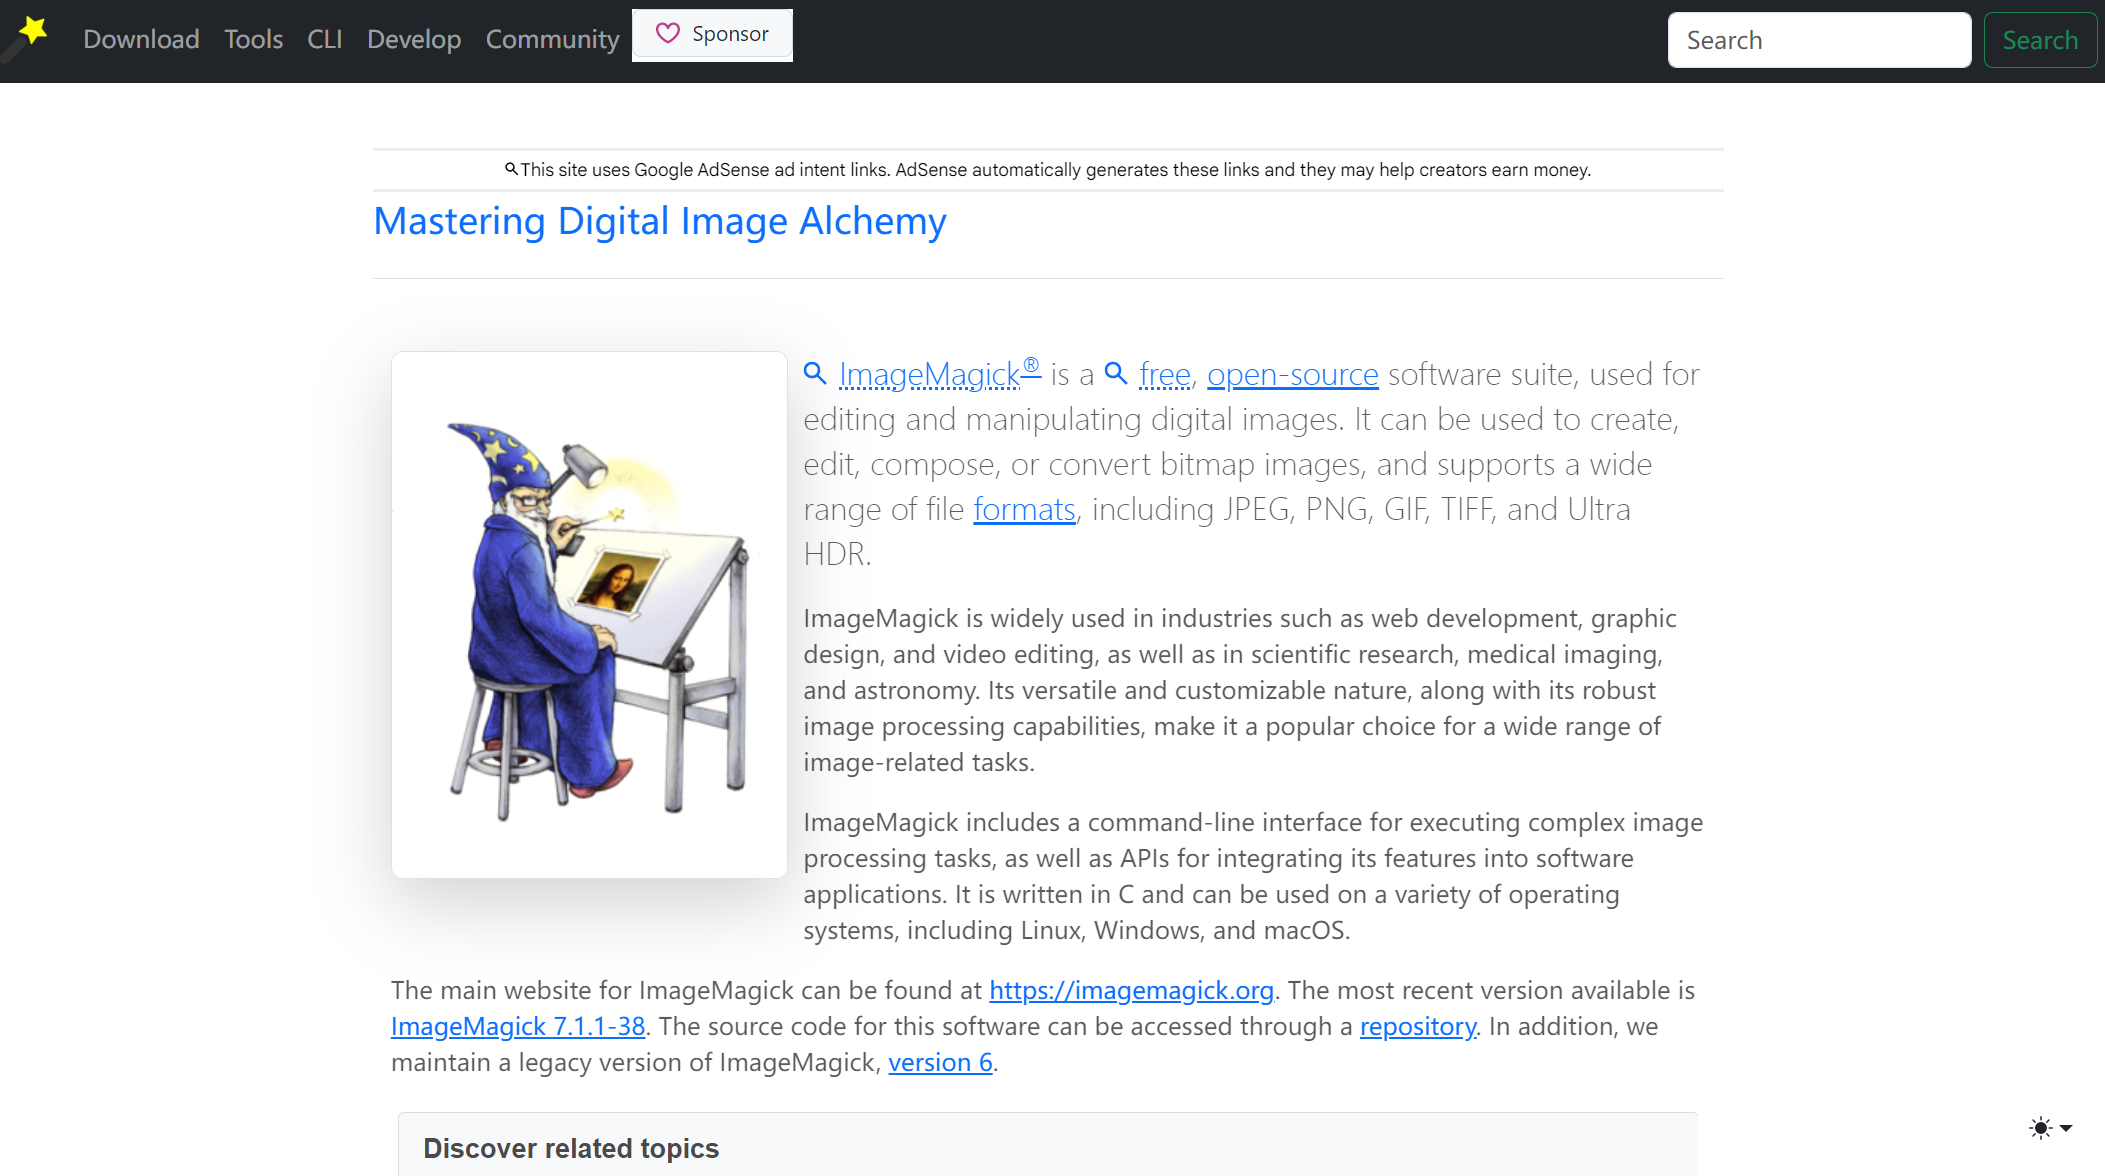Open the formats link

pyautogui.click(x=1024, y=509)
